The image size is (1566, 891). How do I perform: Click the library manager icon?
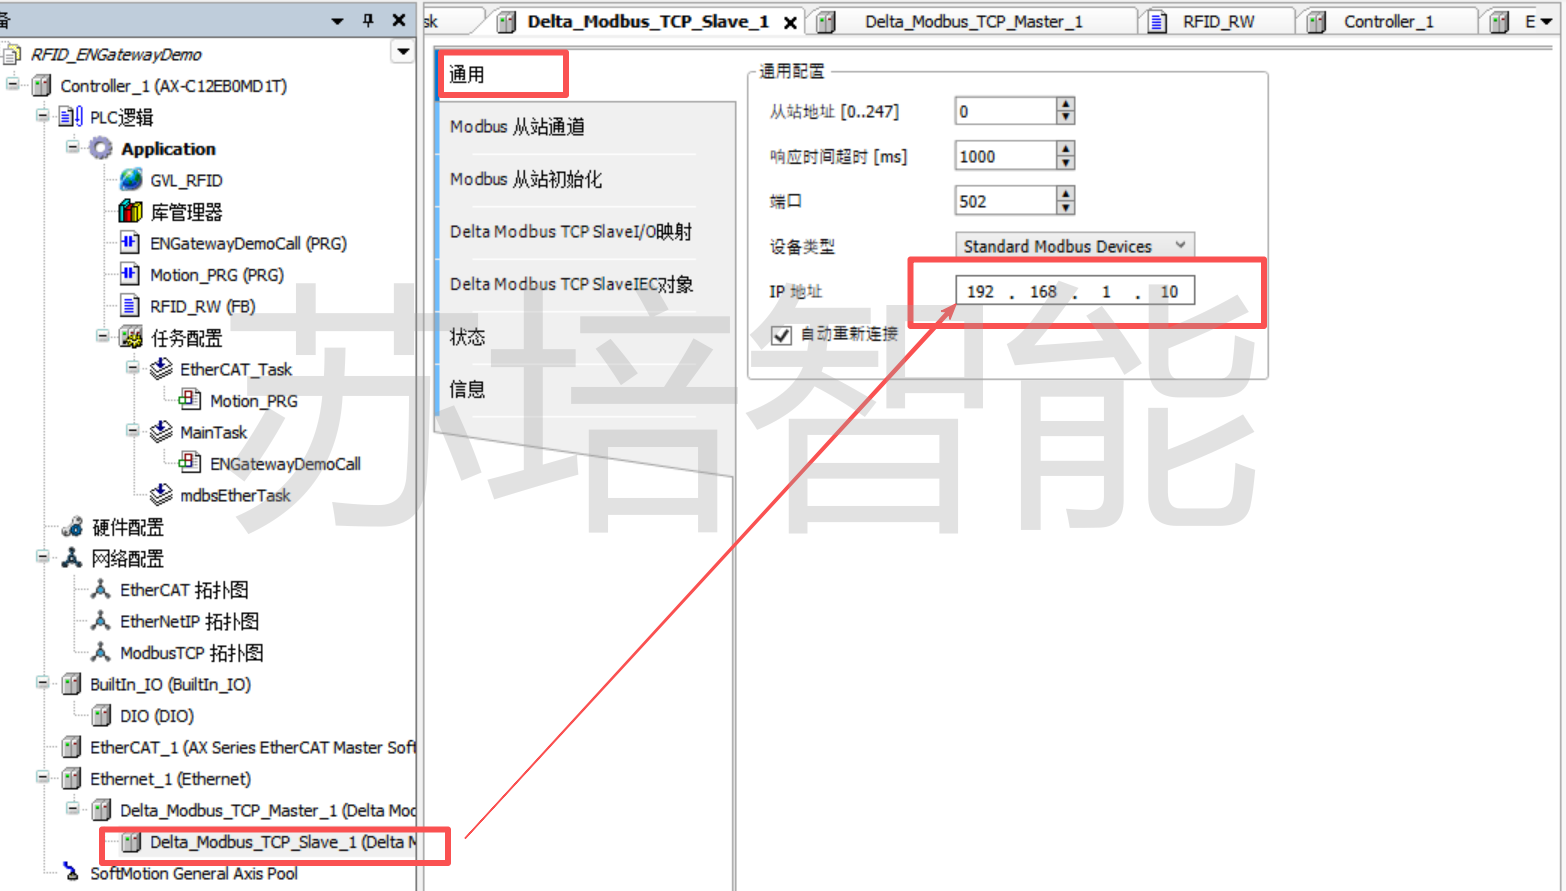click(x=130, y=212)
